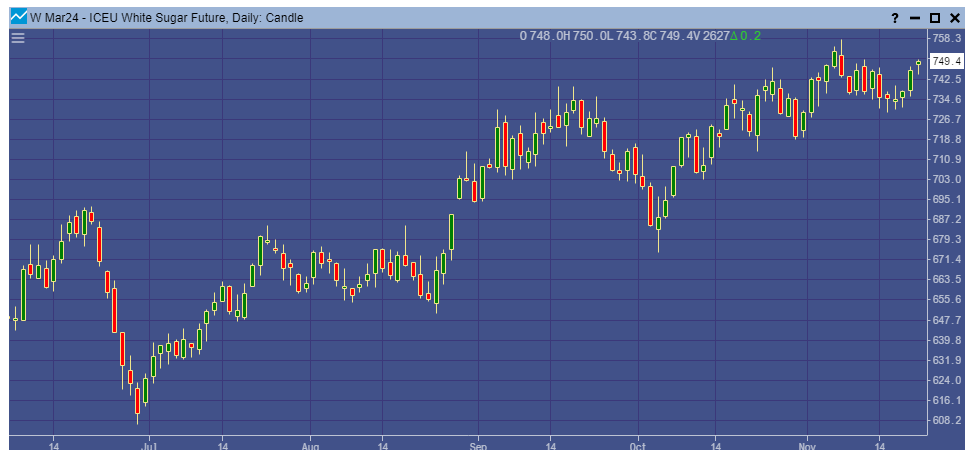Click the 726.7 price axis label
This screenshot has width=974, height=456.
point(946,119)
